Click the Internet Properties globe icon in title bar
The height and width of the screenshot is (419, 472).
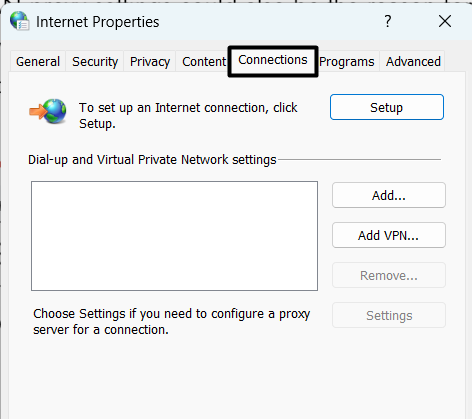[x=20, y=21]
